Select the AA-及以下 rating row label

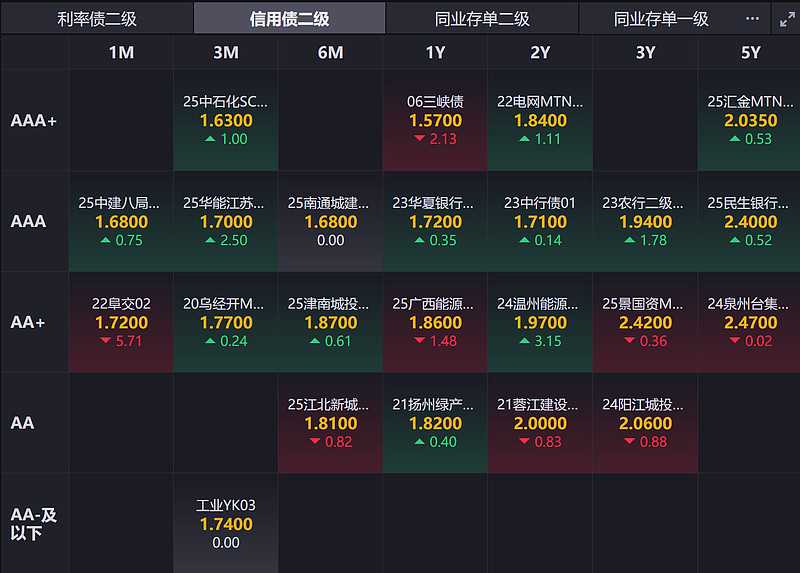click(34, 524)
